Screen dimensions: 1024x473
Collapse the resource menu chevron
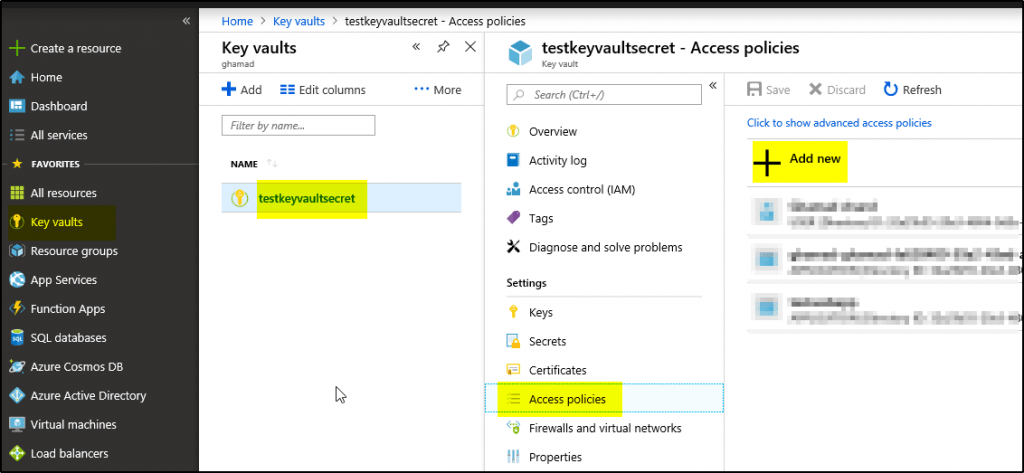point(713,86)
